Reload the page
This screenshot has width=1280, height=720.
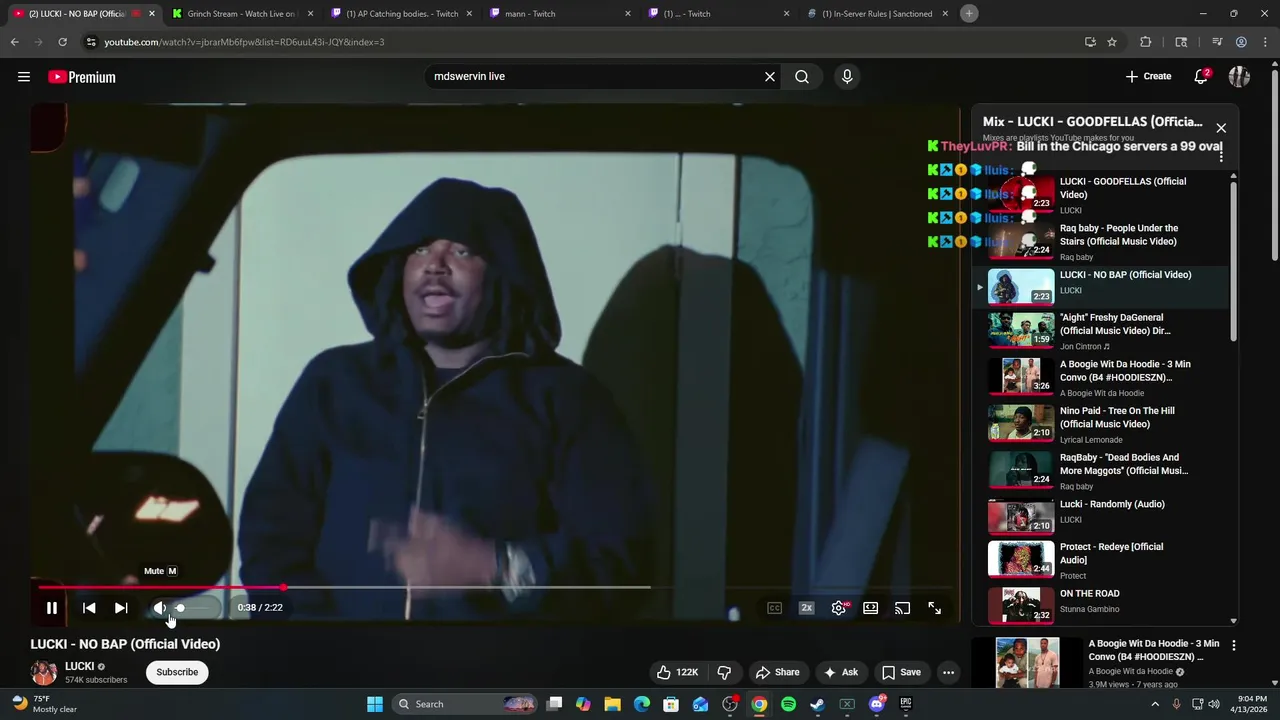tap(62, 42)
